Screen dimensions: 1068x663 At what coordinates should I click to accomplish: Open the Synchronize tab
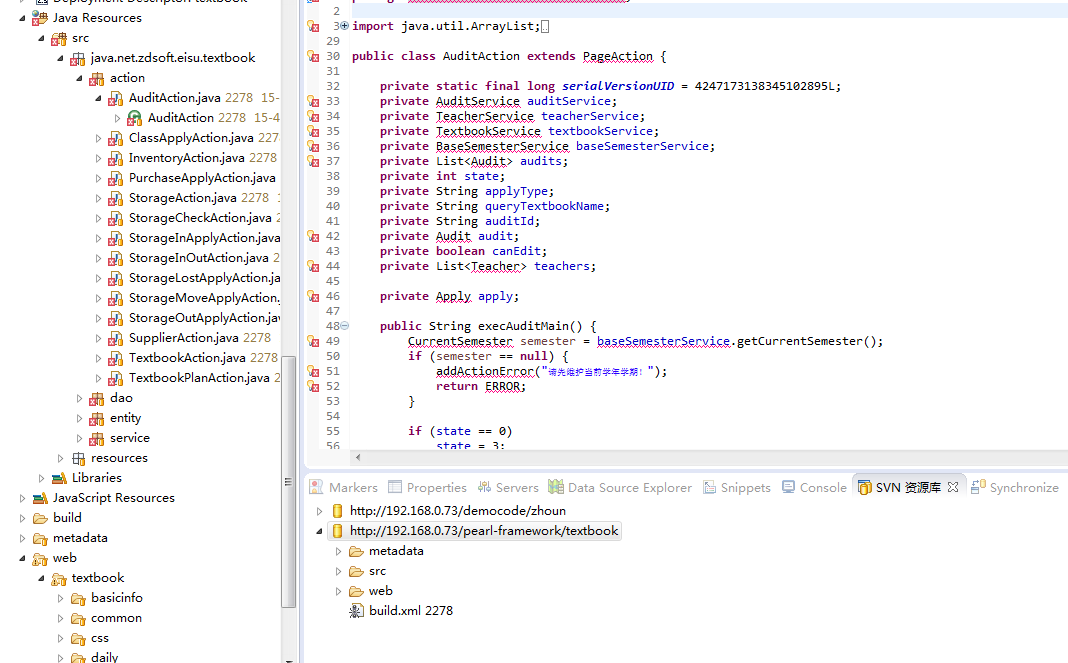tap(1015, 488)
